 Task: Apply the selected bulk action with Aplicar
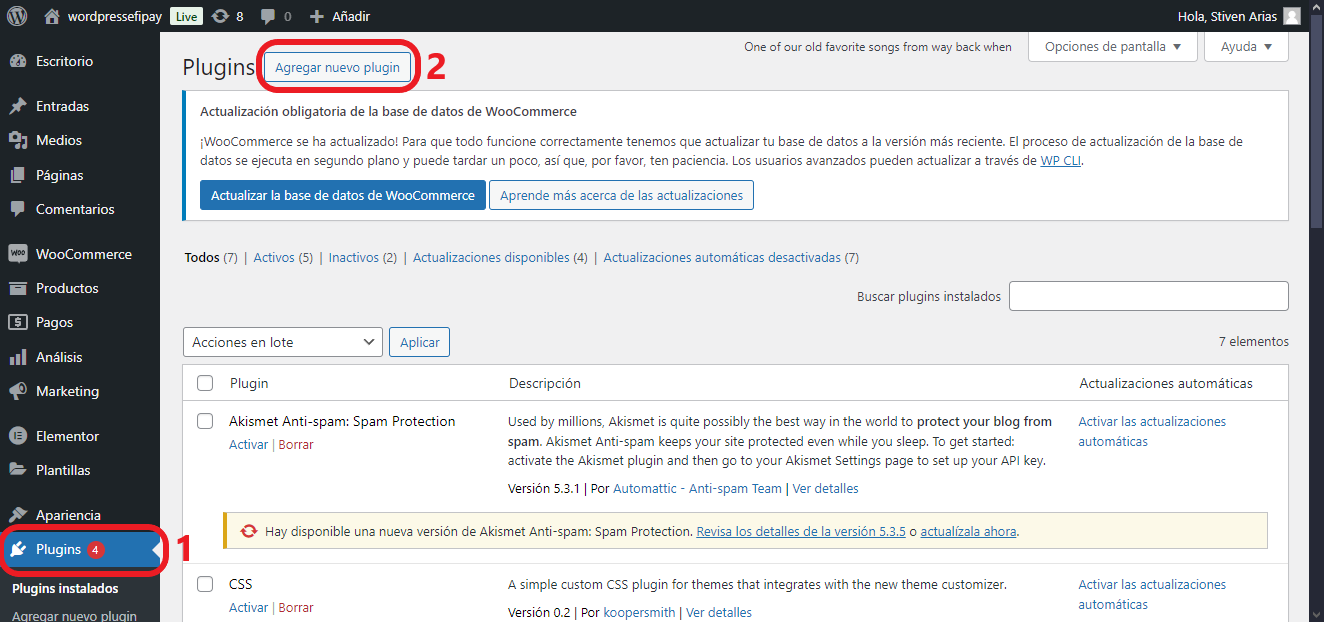click(x=420, y=342)
